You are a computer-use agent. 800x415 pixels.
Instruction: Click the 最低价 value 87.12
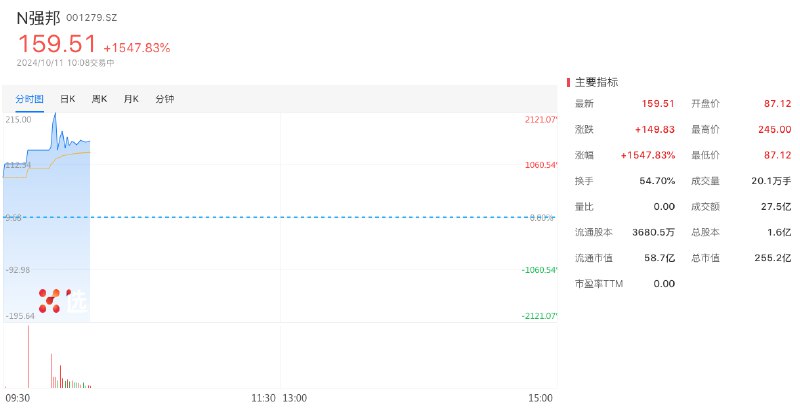coord(778,155)
